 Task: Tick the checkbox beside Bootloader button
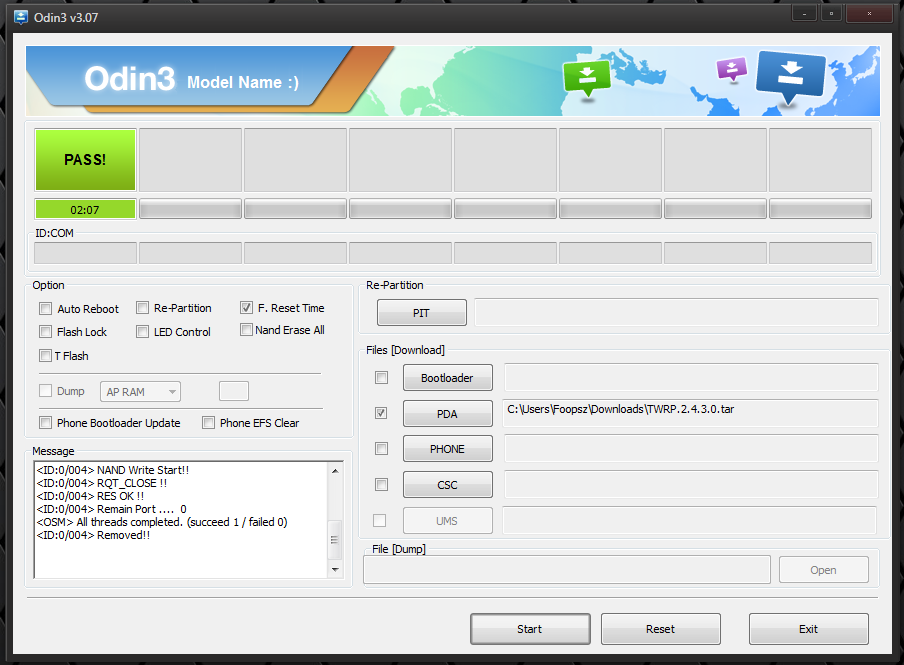[381, 377]
